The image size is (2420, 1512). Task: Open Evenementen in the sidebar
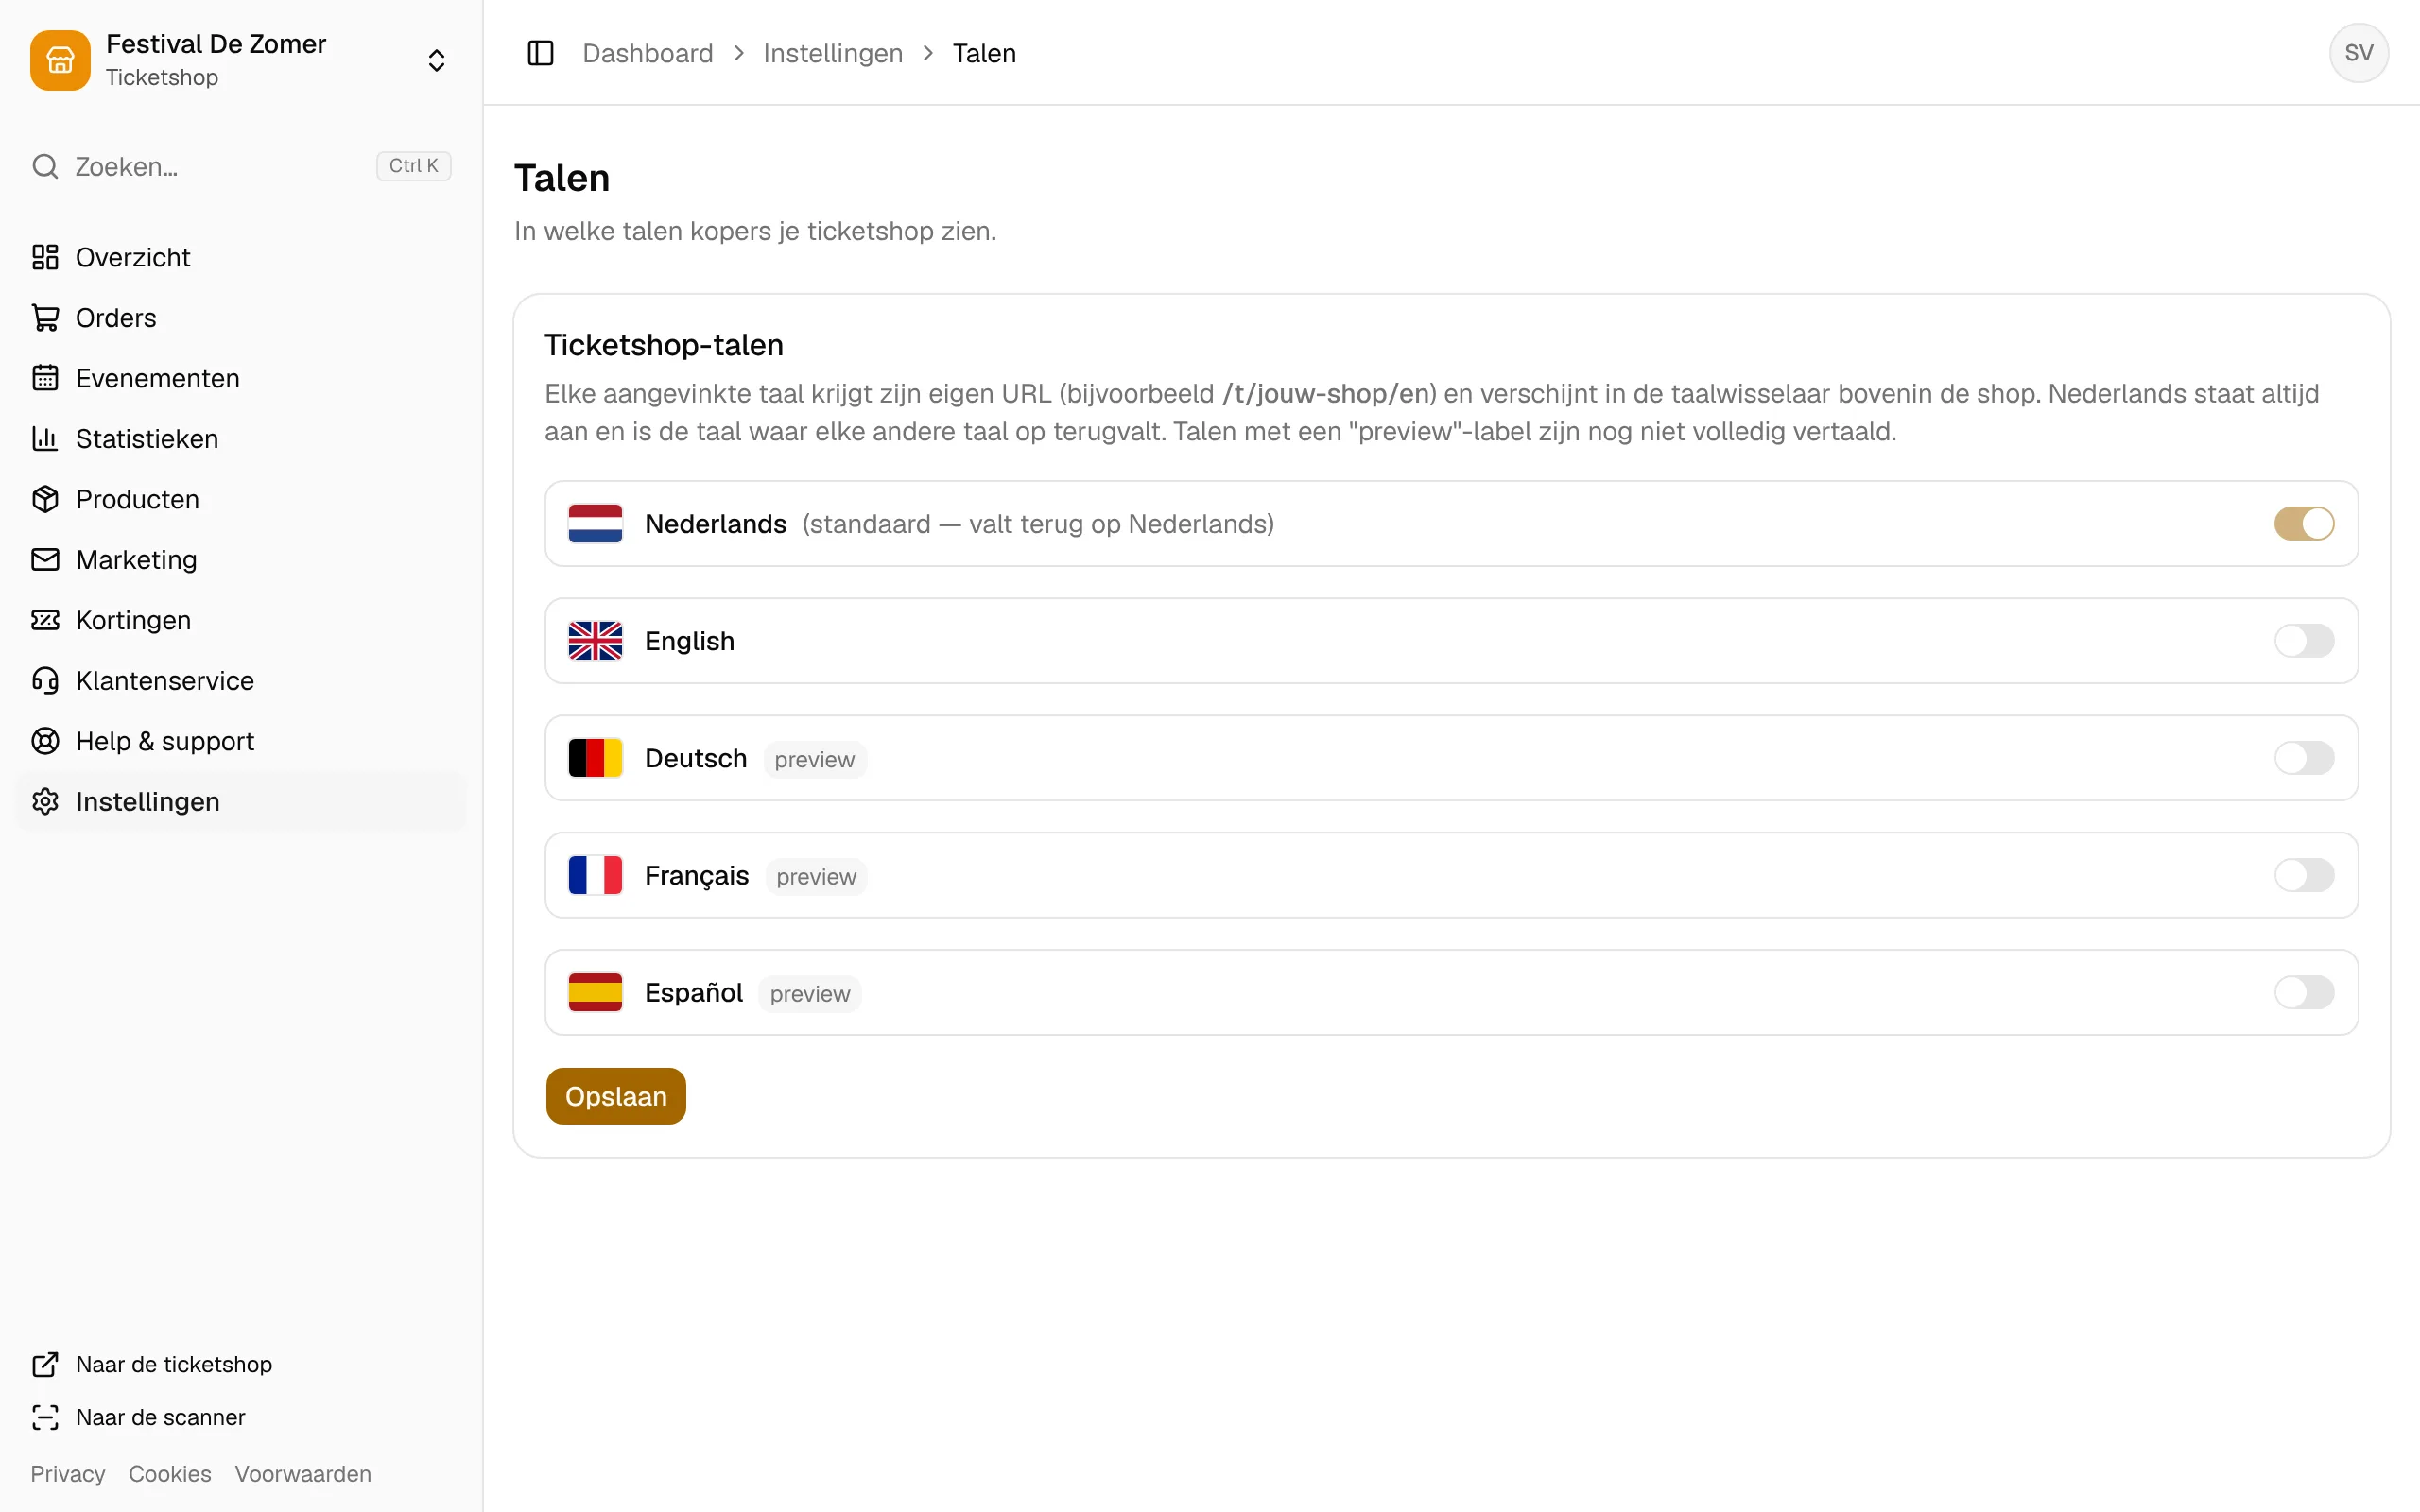point(240,378)
